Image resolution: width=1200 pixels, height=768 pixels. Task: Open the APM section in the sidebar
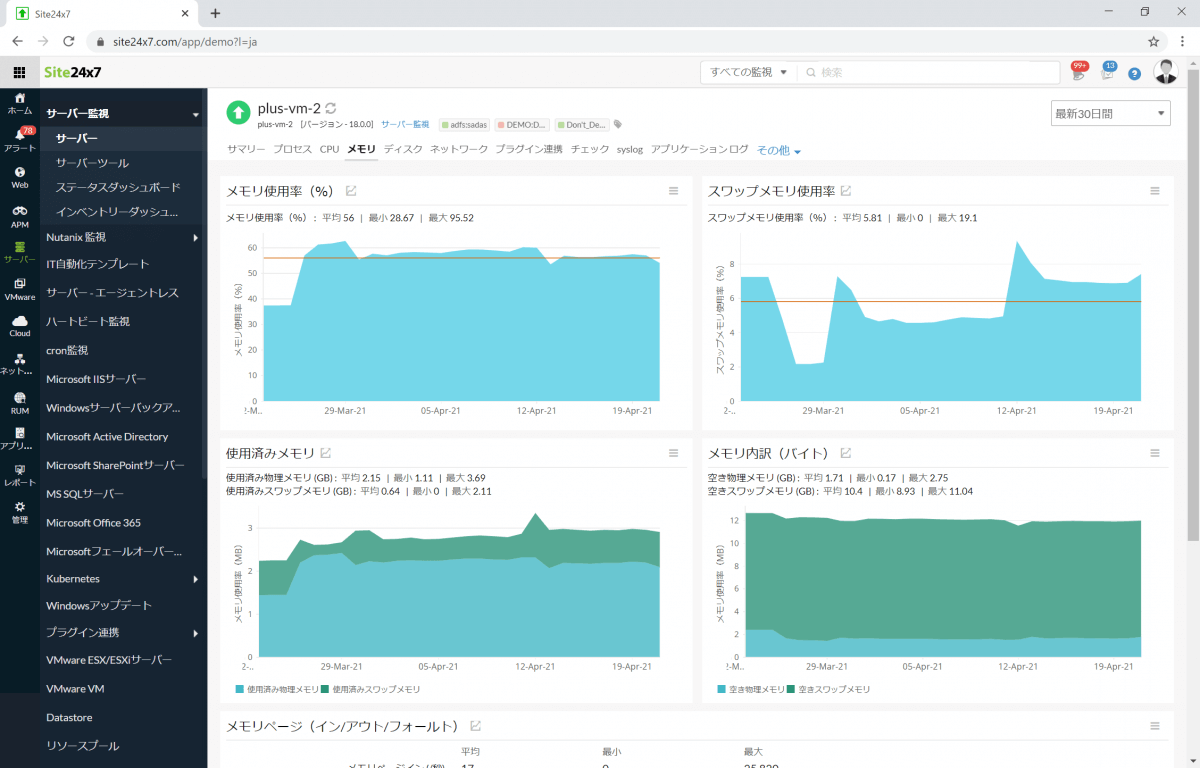pyautogui.click(x=19, y=211)
